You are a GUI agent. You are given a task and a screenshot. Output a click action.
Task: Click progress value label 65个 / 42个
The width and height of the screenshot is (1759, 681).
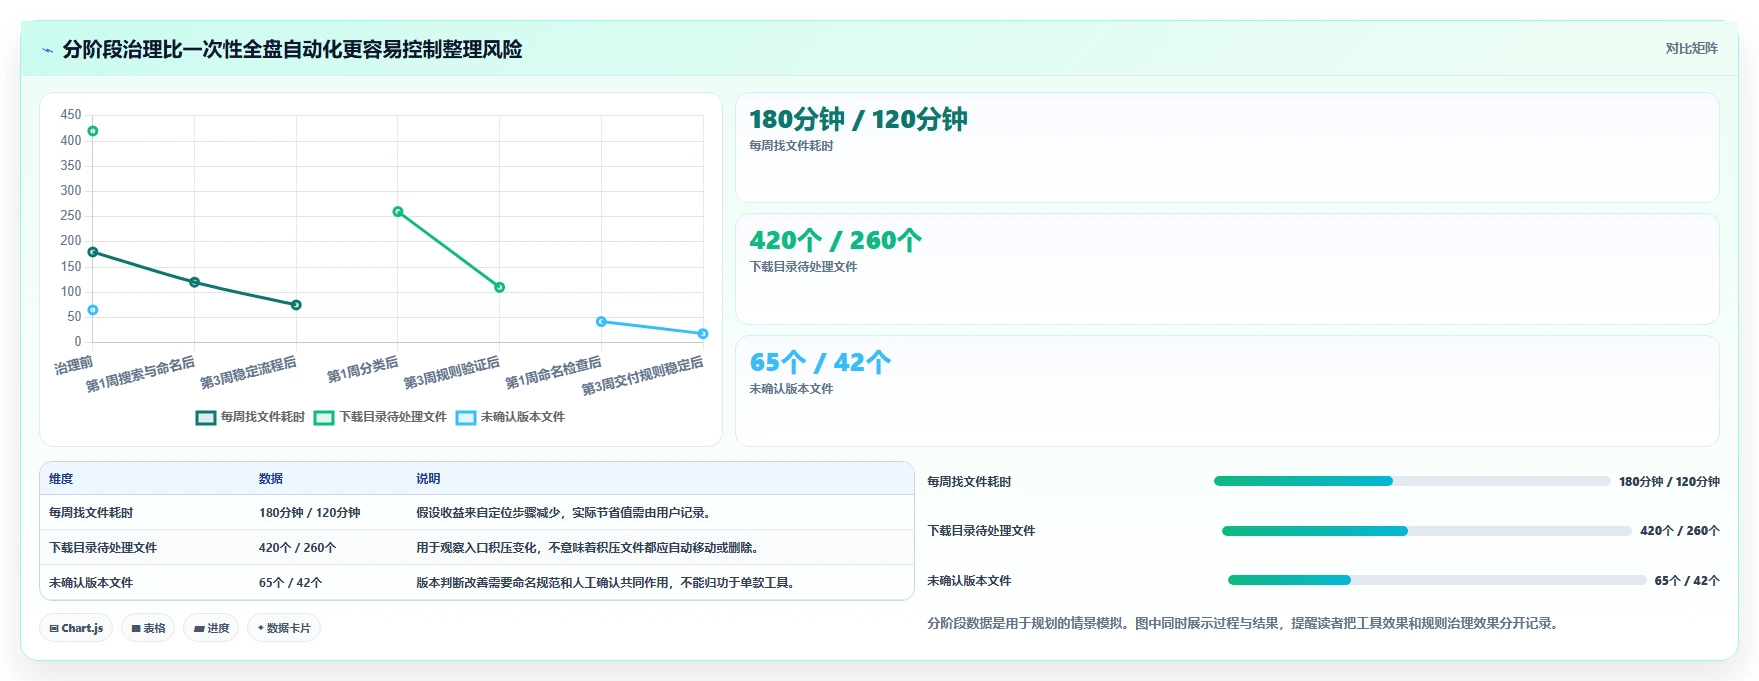(x=1687, y=581)
